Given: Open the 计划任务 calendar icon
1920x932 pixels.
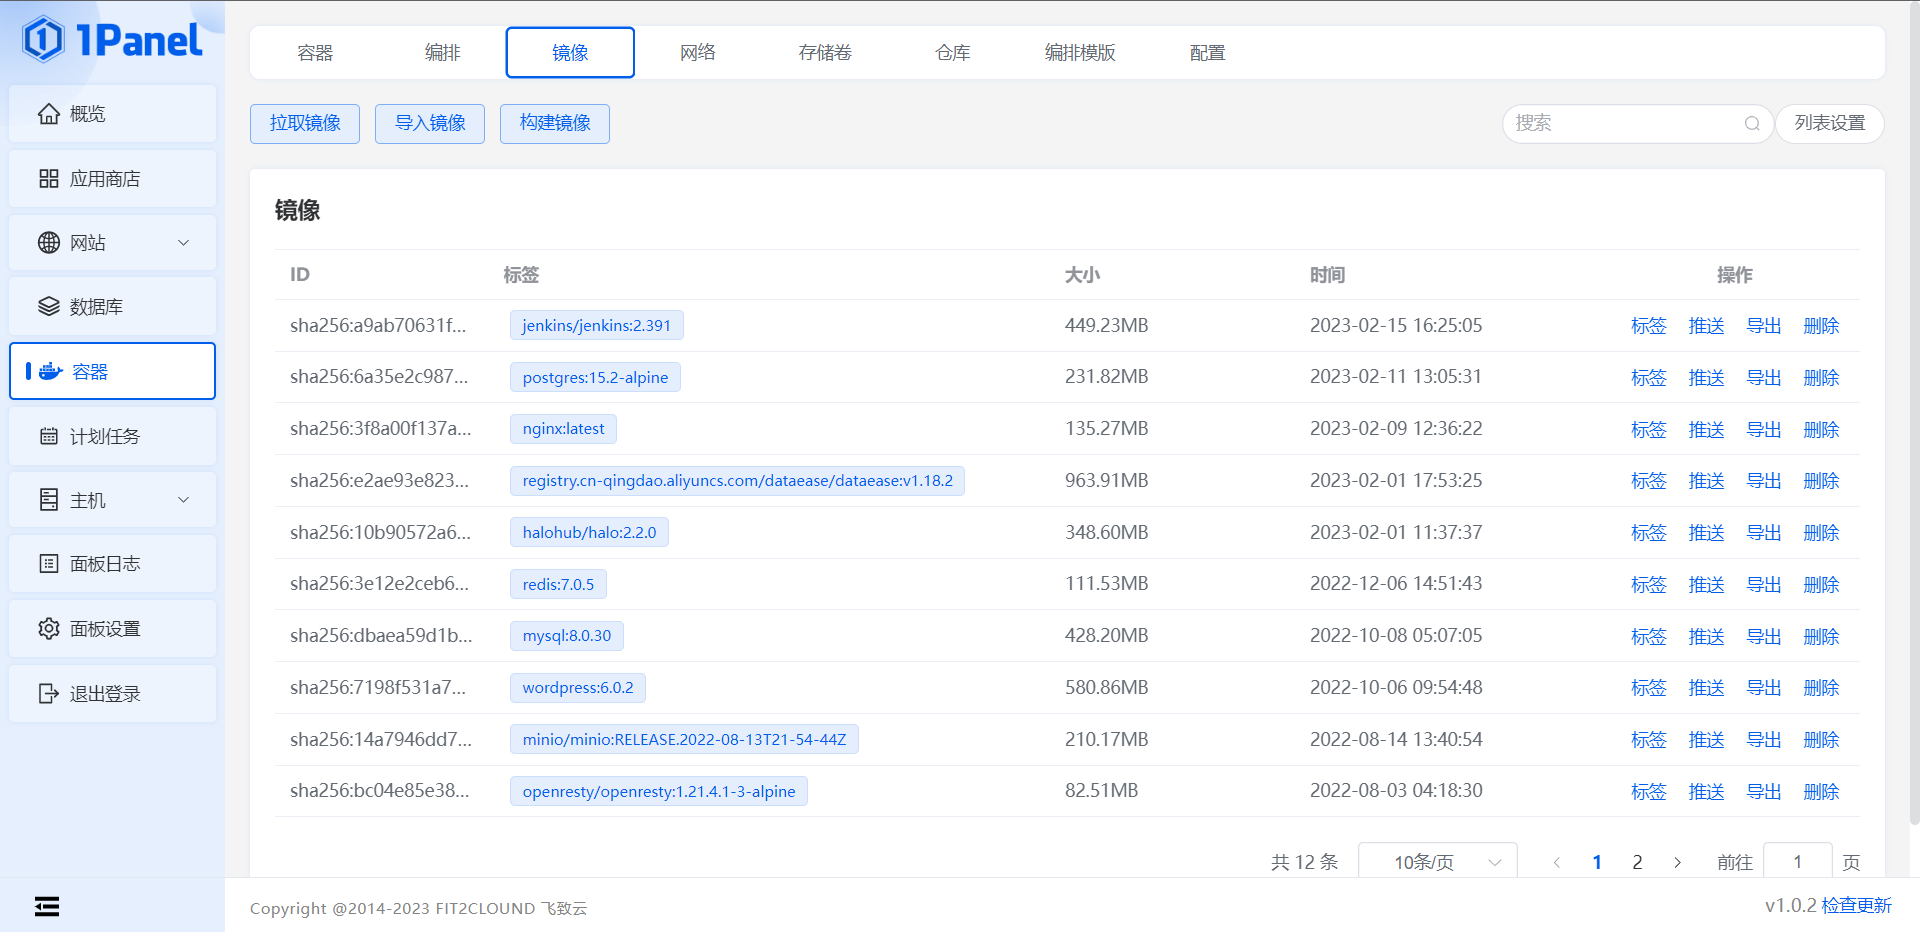Looking at the screenshot, I should click(49, 436).
